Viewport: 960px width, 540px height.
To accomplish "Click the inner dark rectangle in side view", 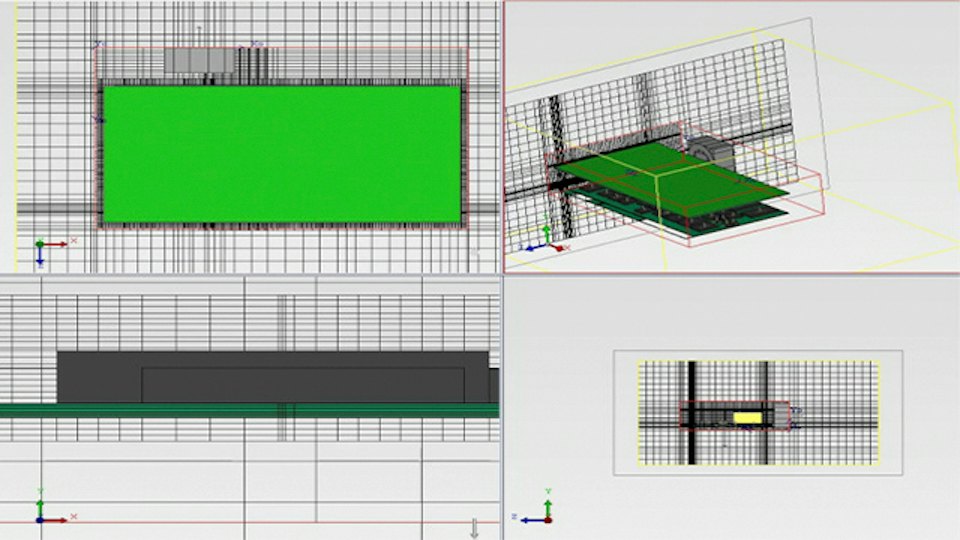I will 303,385.
